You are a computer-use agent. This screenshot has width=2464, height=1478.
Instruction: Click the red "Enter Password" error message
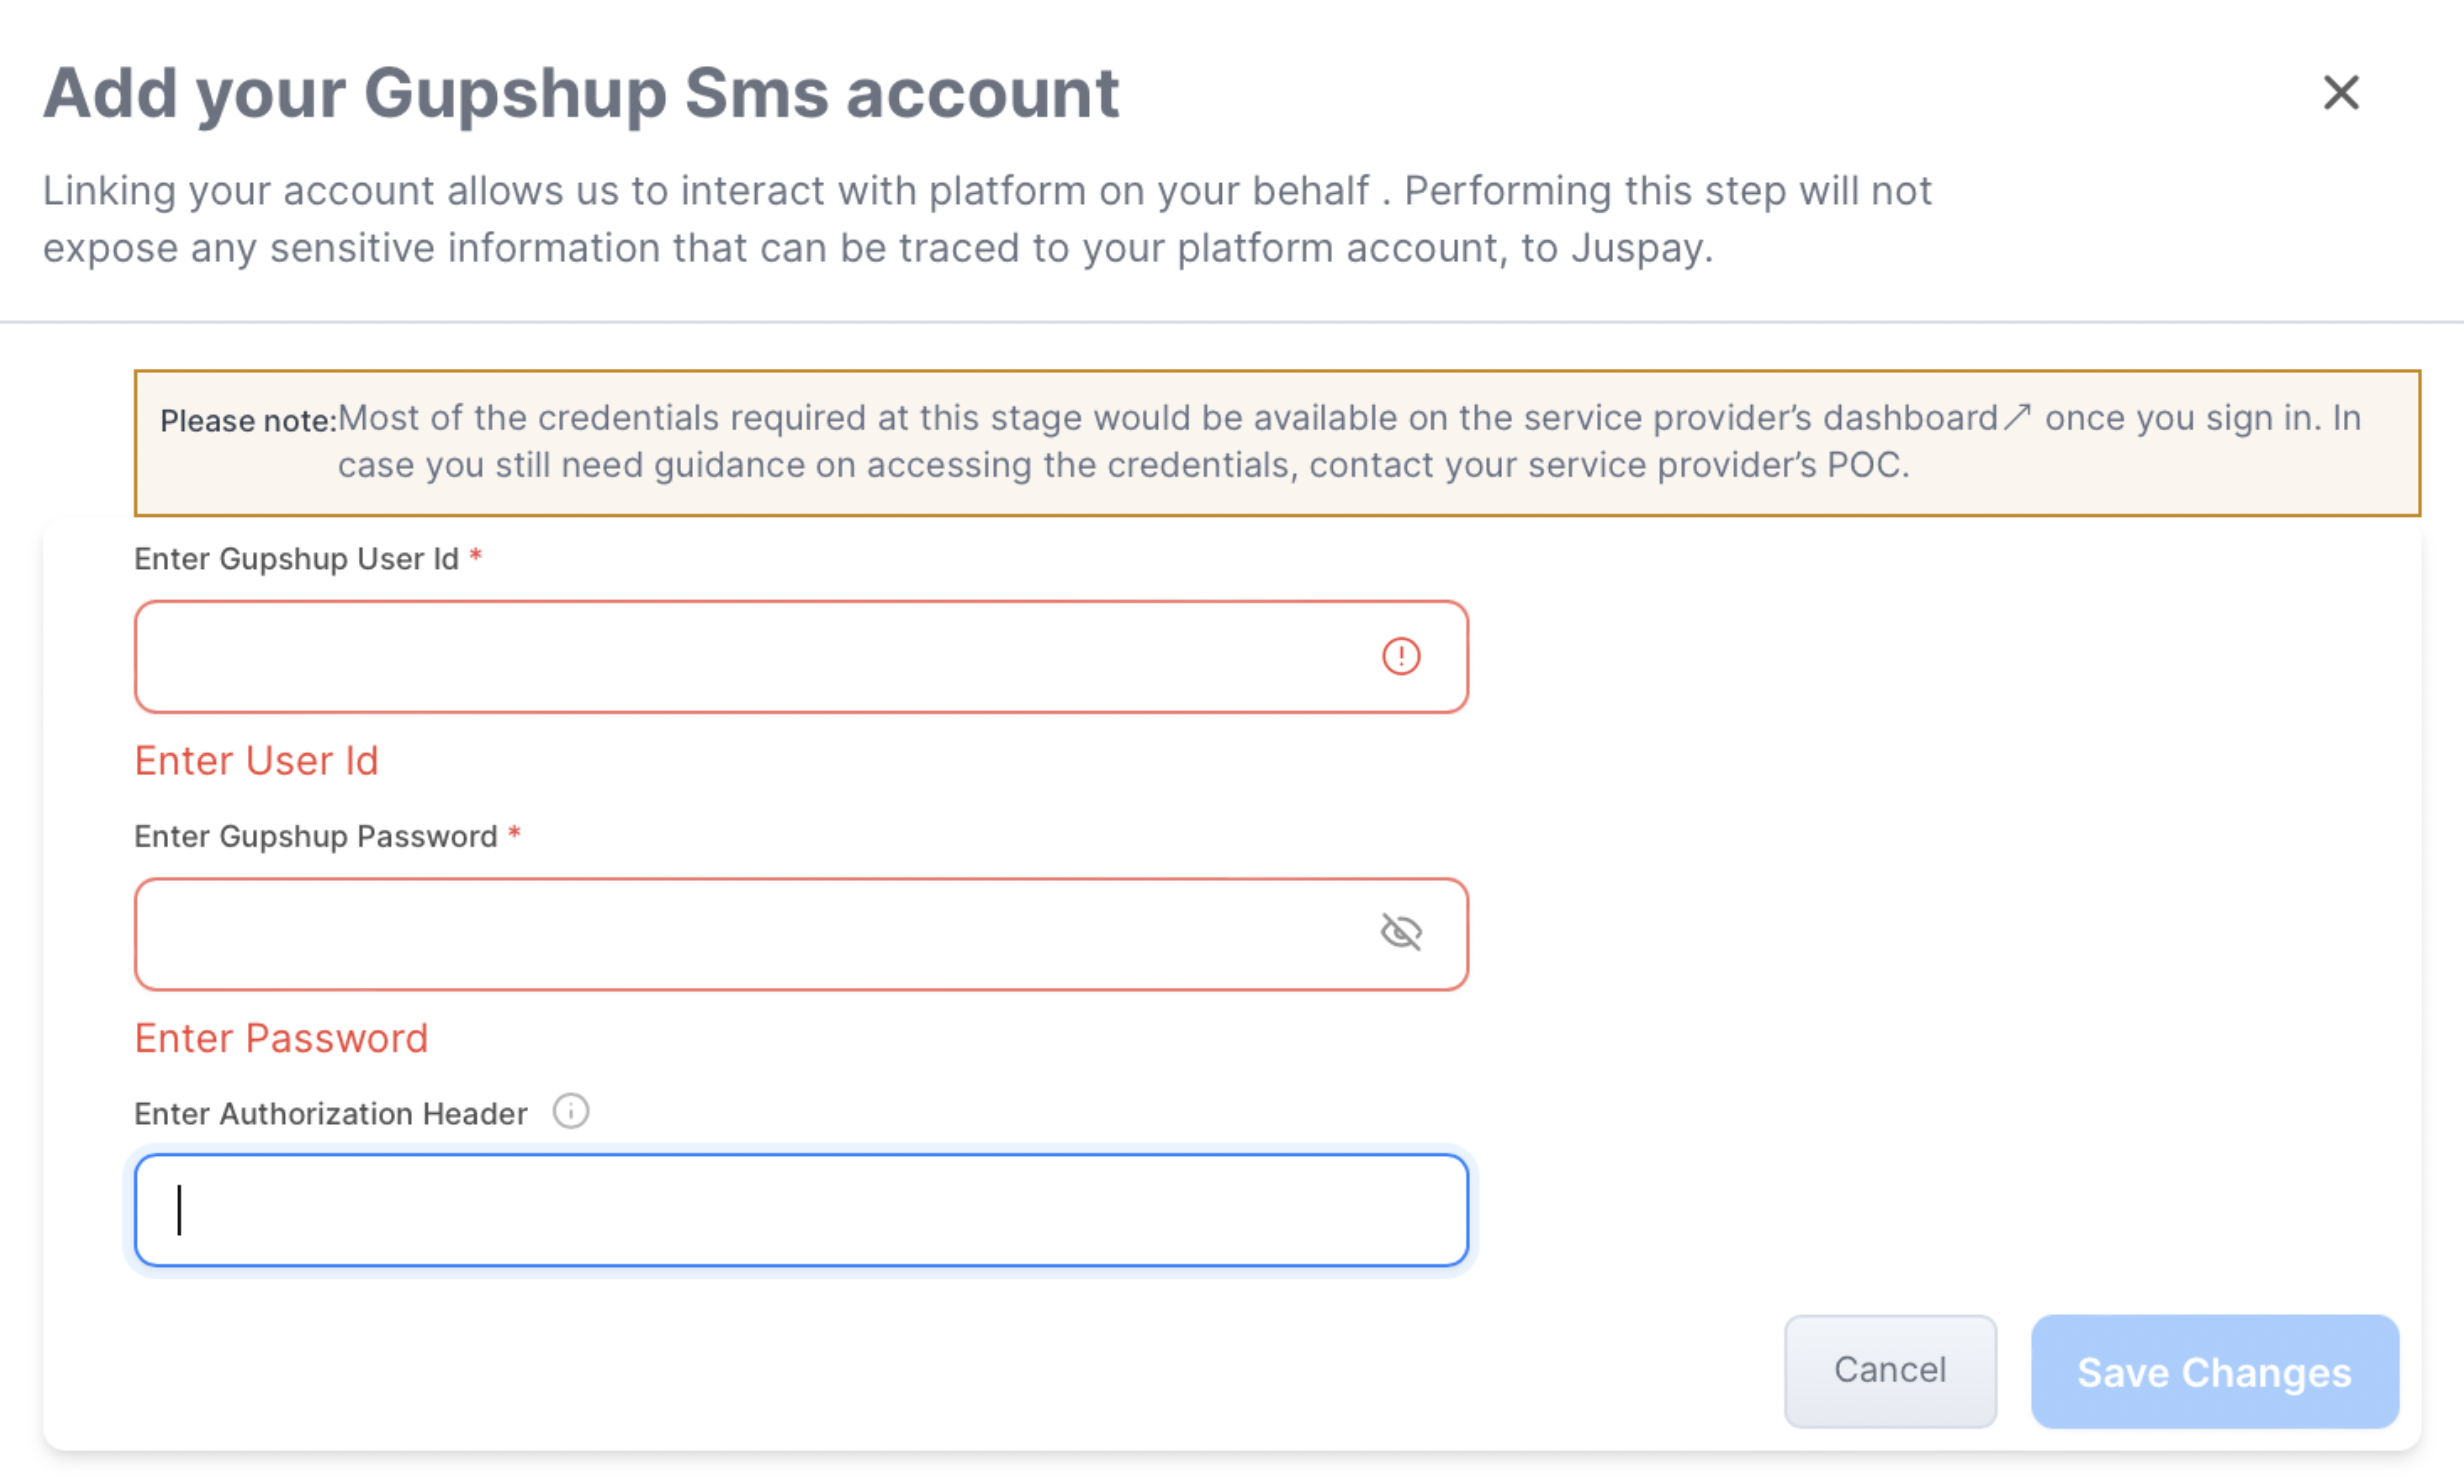281,1038
